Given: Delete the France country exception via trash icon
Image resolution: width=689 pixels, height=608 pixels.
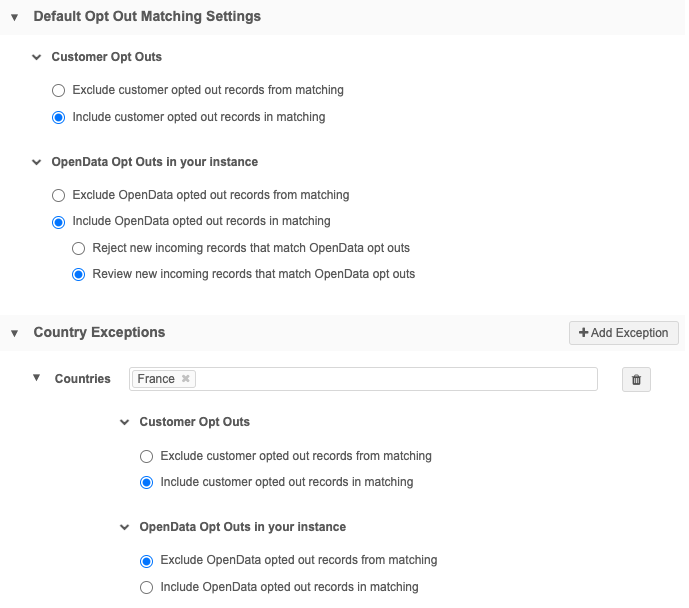Looking at the screenshot, I should pyautogui.click(x=636, y=379).
